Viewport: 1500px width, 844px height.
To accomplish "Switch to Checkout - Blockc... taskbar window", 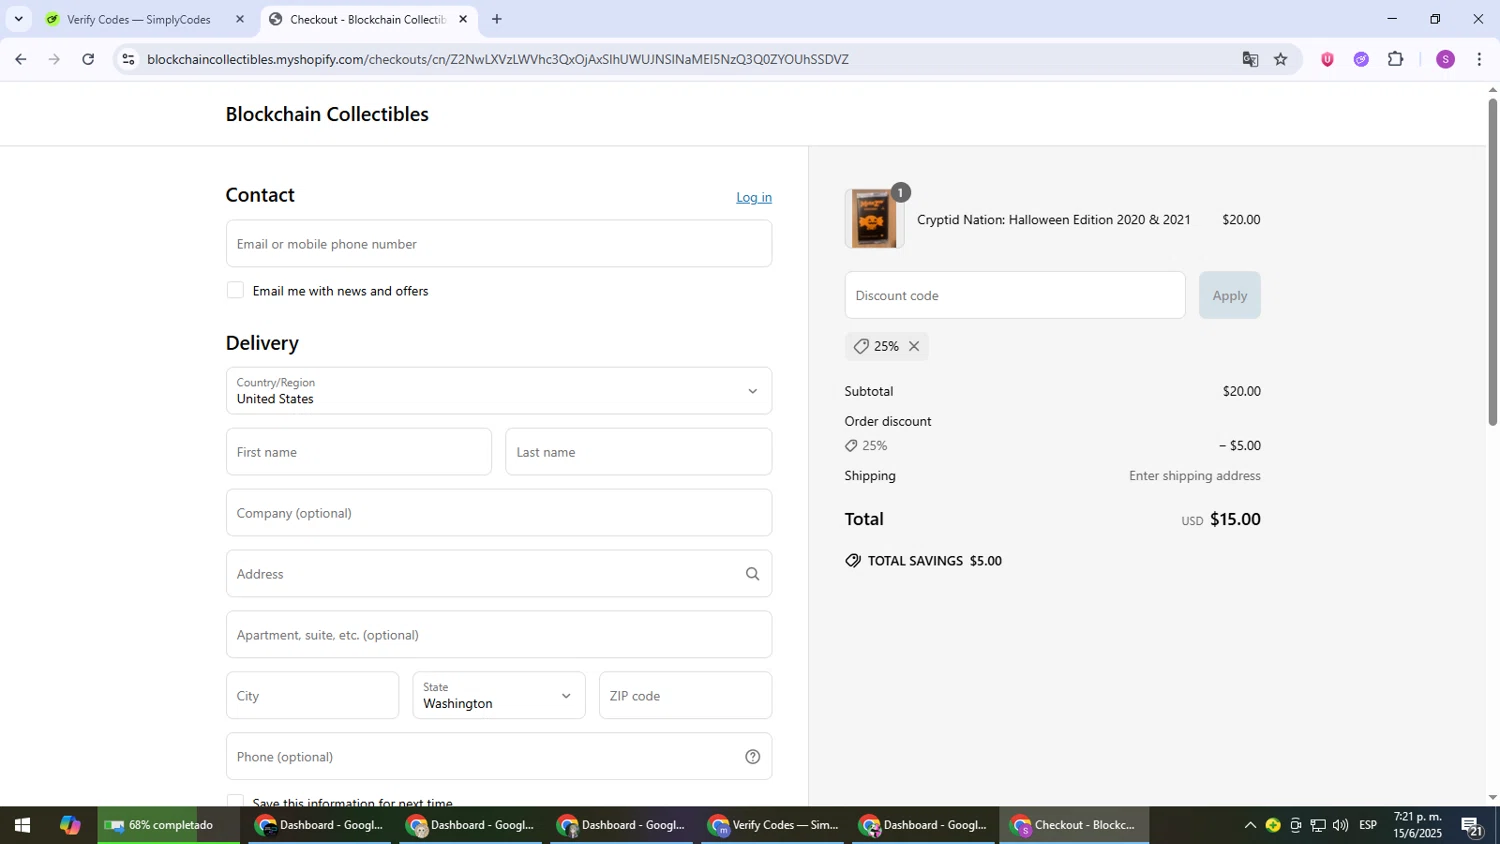I will click(x=1075, y=826).
